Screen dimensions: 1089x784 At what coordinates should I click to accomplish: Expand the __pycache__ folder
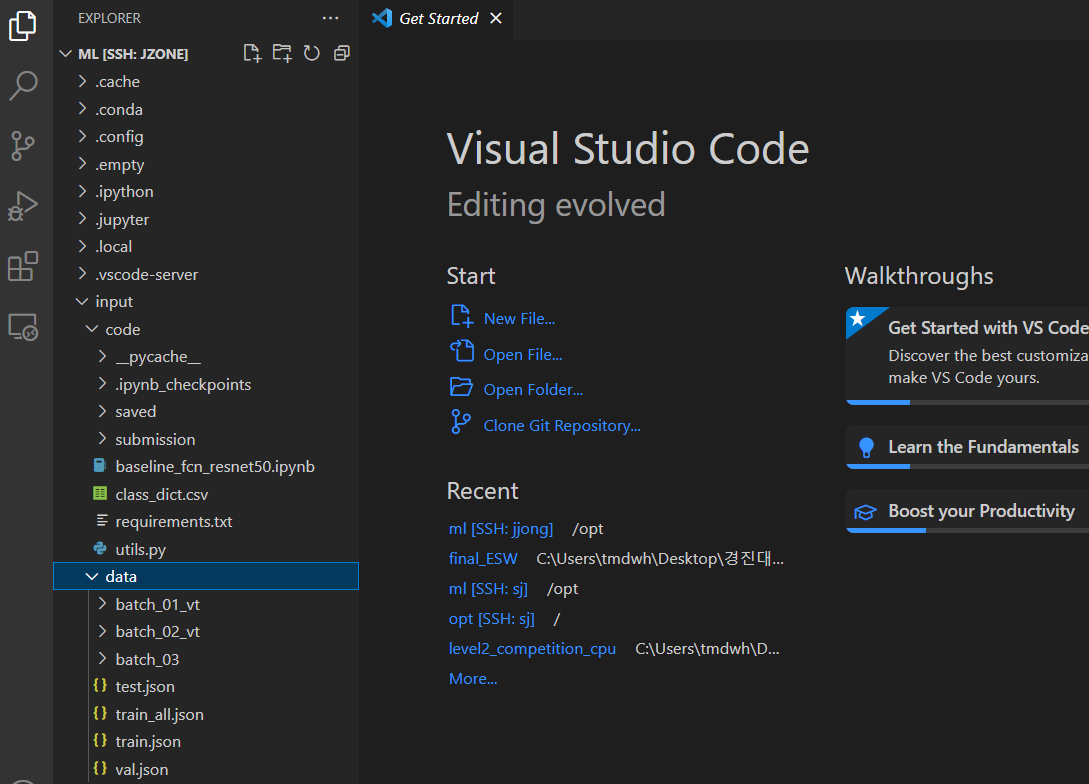pos(206,357)
